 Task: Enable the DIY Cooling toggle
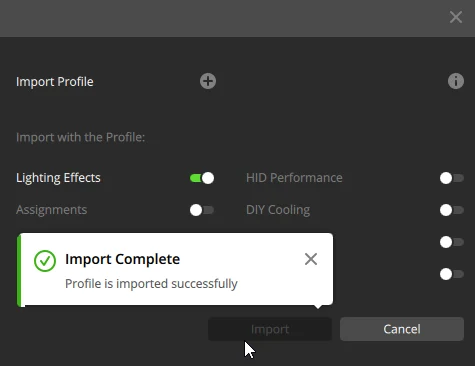[452, 210]
